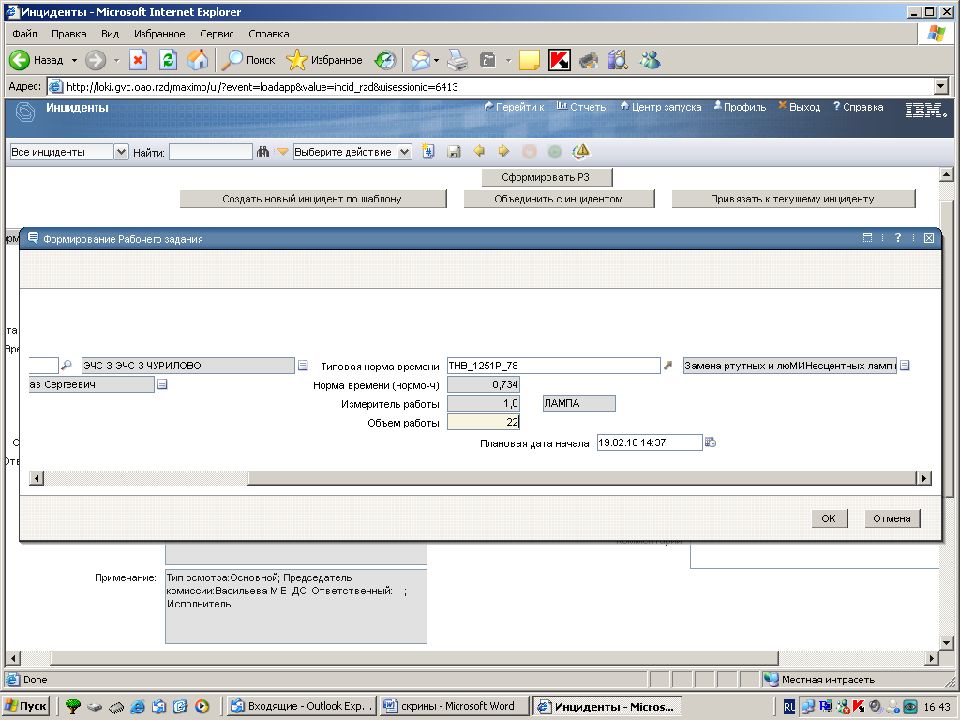This screenshot has width=960, height=720.
Task: Go to next record yellow arrow
Action: pyautogui.click(x=503, y=151)
